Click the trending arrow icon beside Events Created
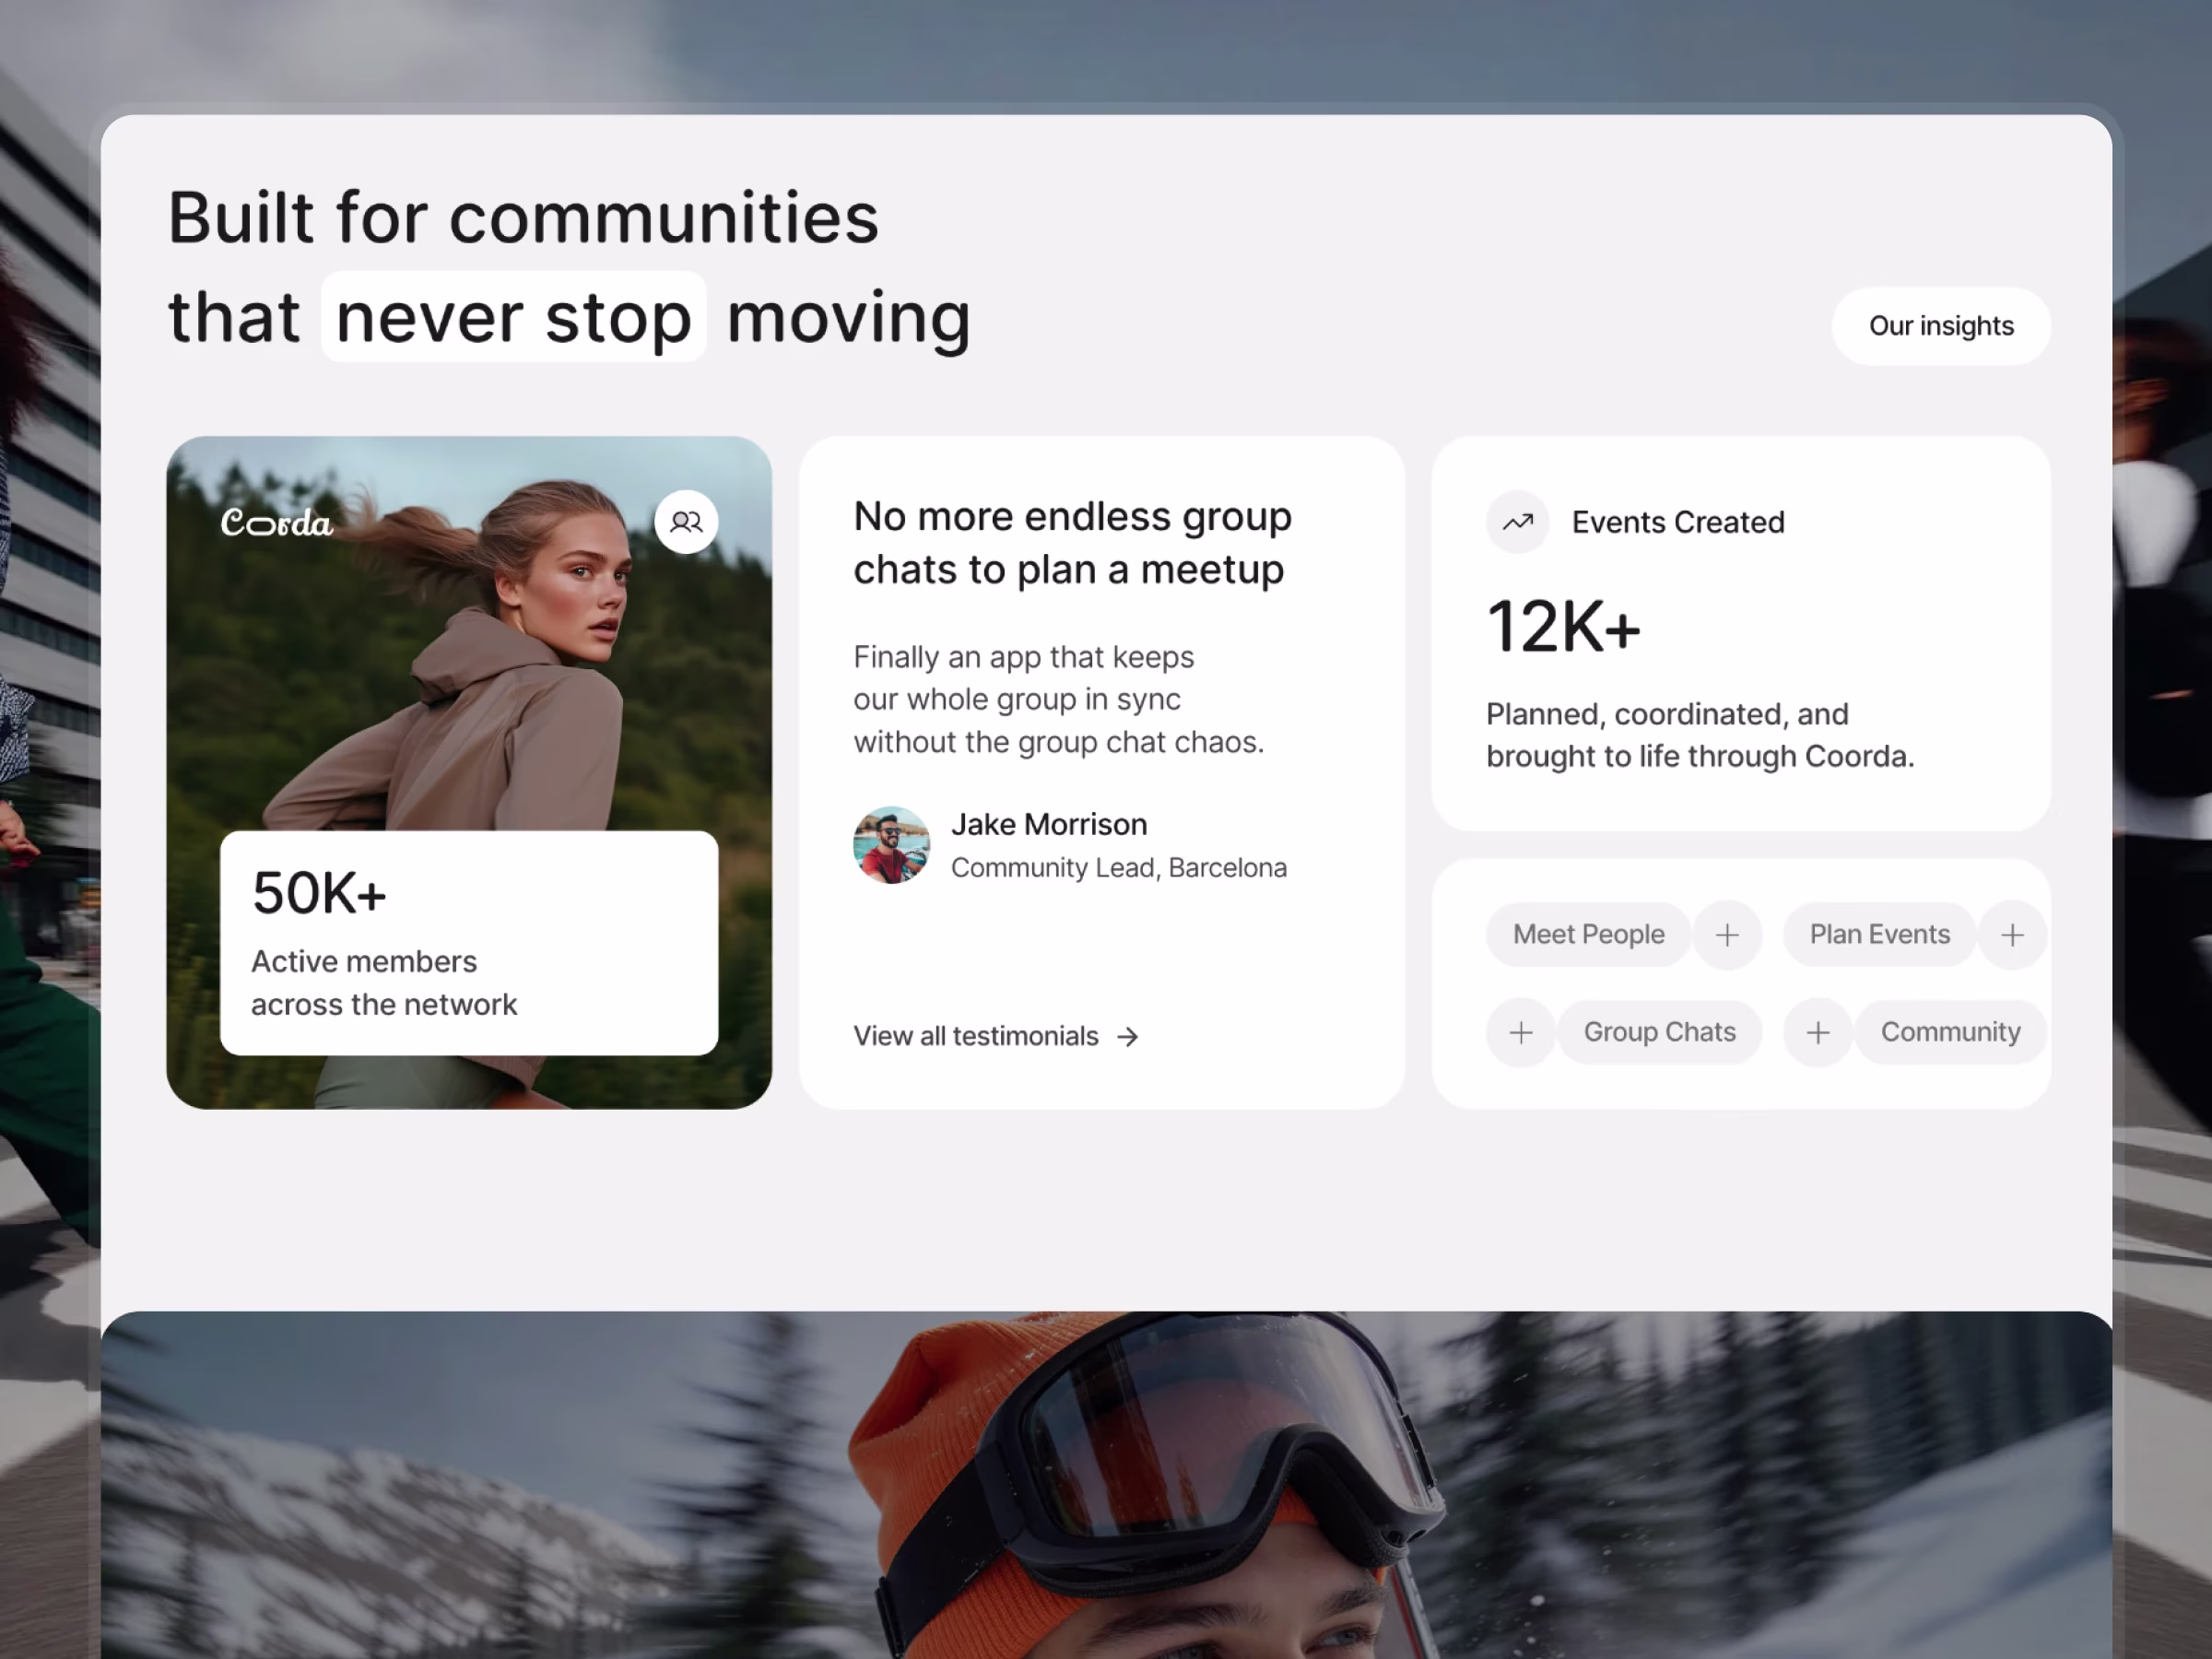This screenshot has width=2212, height=1659. pos(1517,522)
